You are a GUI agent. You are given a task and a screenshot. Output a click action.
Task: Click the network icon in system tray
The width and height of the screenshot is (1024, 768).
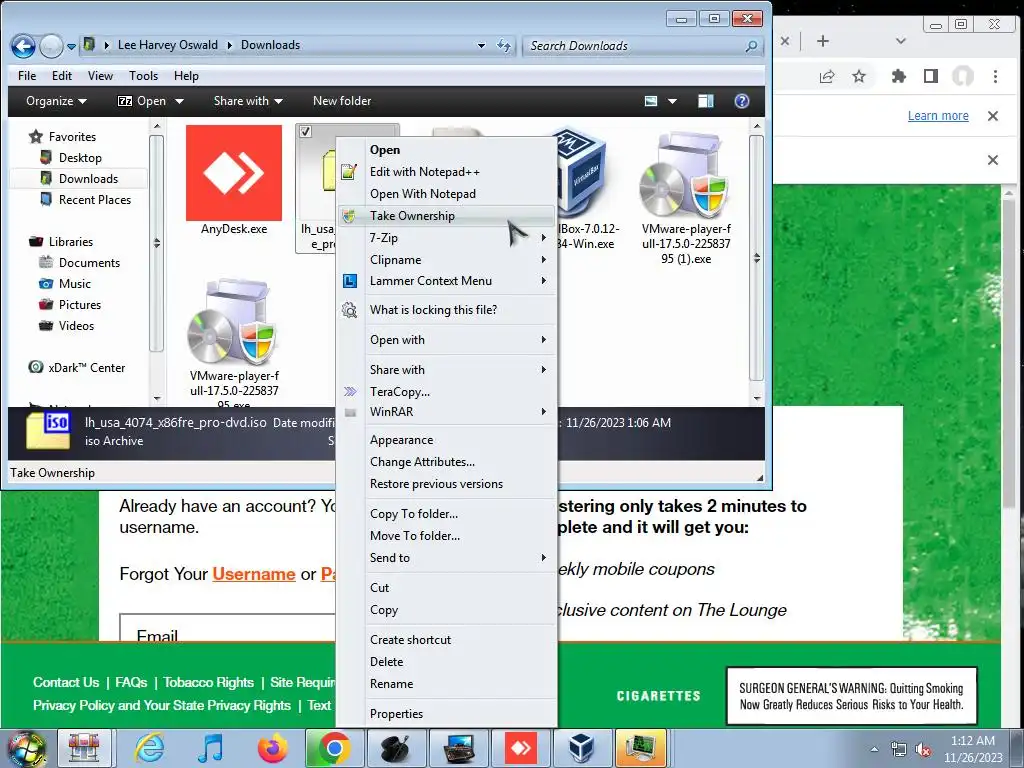pyautogui.click(x=899, y=750)
